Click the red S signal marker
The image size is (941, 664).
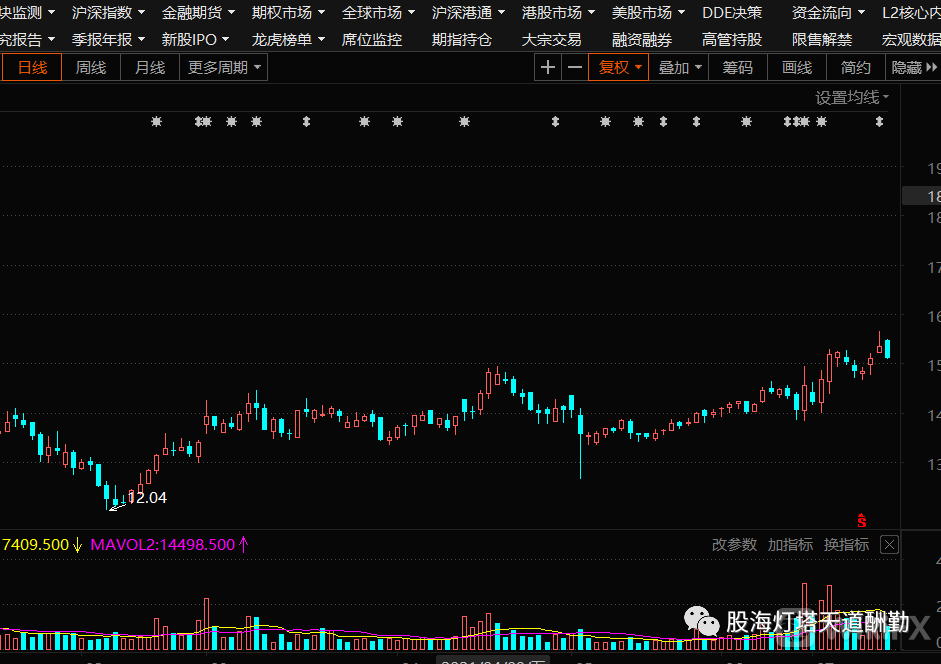tap(861, 520)
